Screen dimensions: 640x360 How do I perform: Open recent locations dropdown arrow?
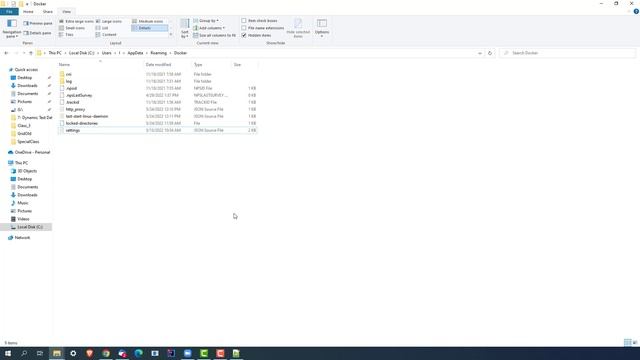[24, 53]
